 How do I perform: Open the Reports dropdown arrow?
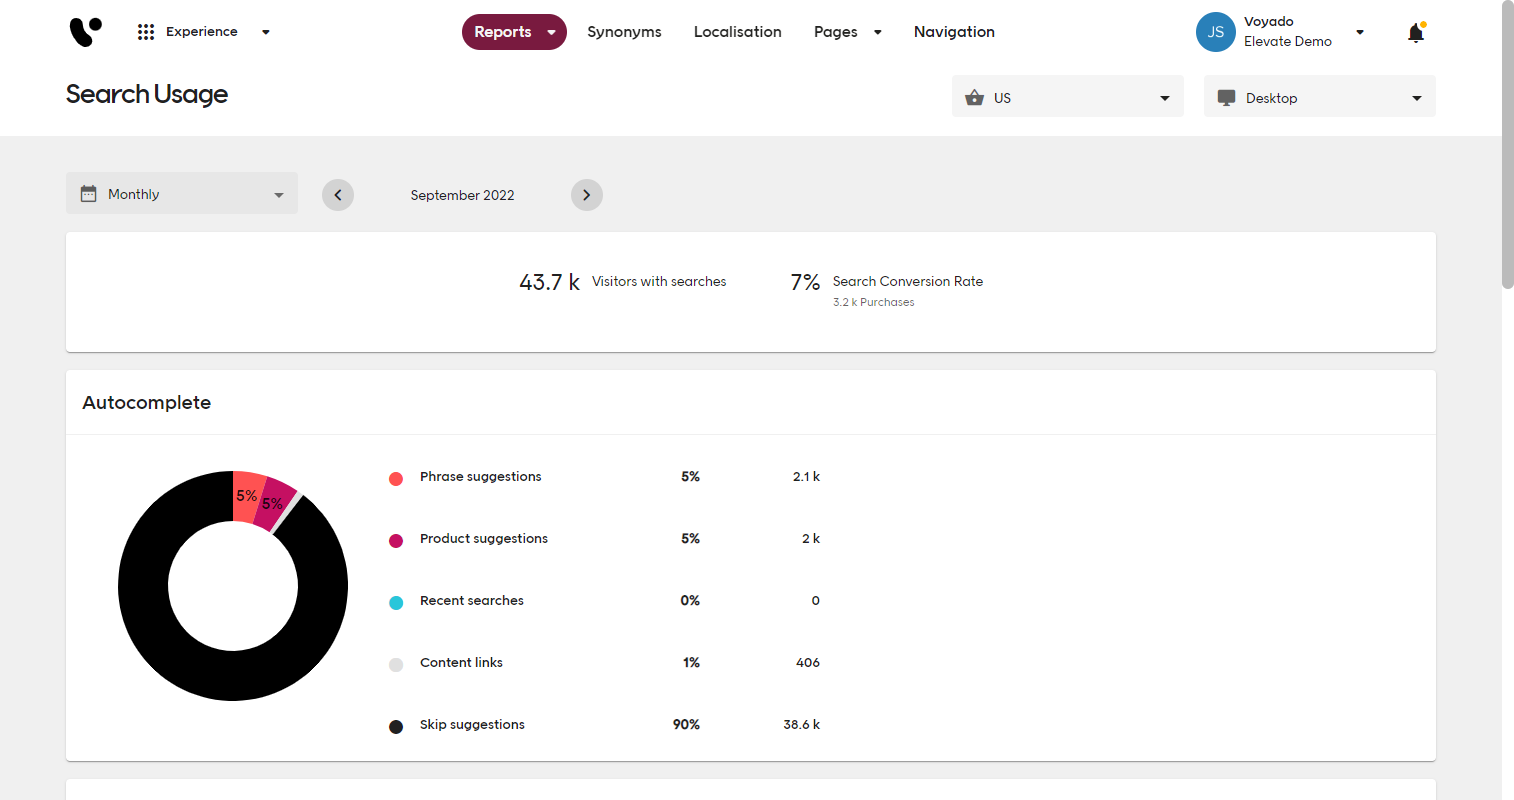click(551, 32)
